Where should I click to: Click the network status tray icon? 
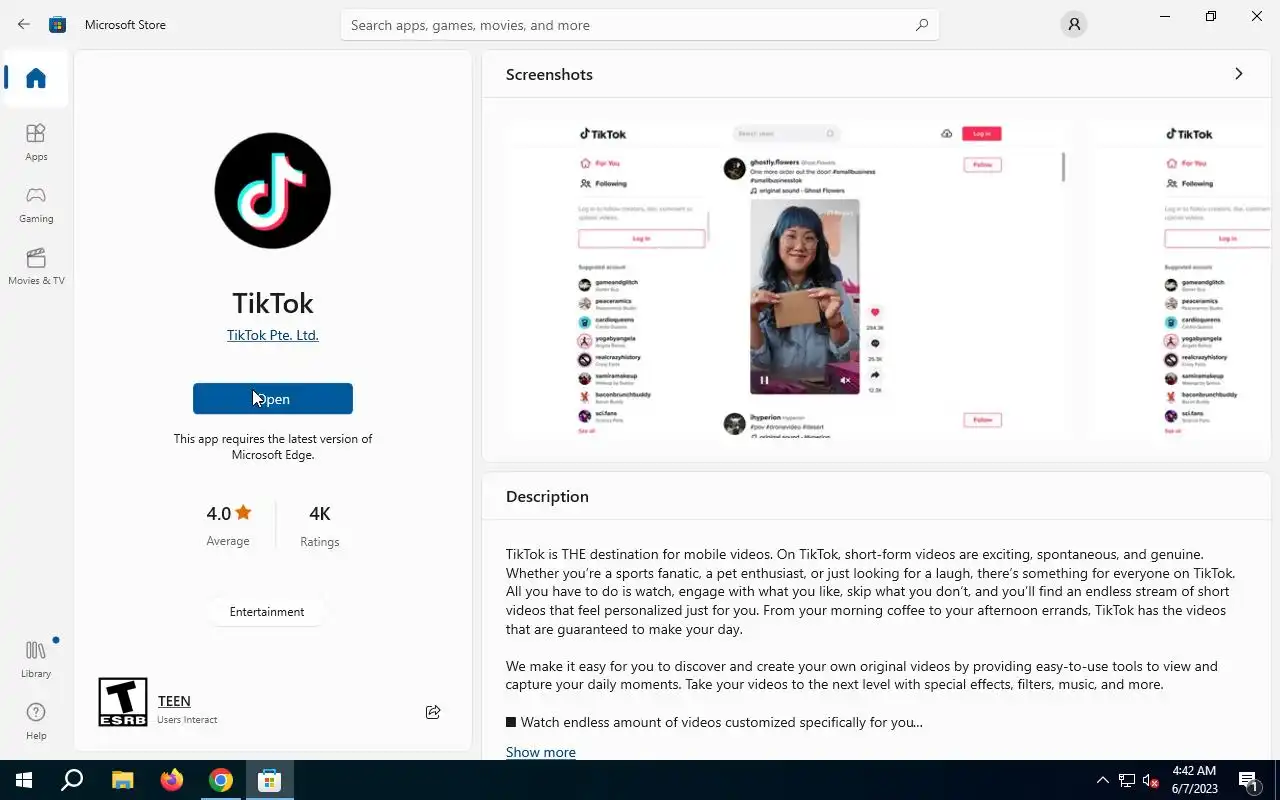point(1127,780)
